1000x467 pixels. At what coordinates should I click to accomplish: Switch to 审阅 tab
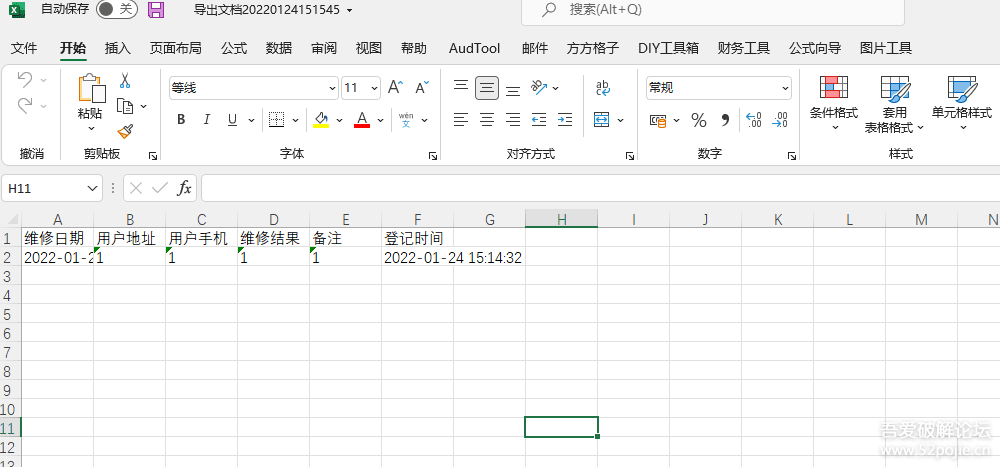[324, 48]
